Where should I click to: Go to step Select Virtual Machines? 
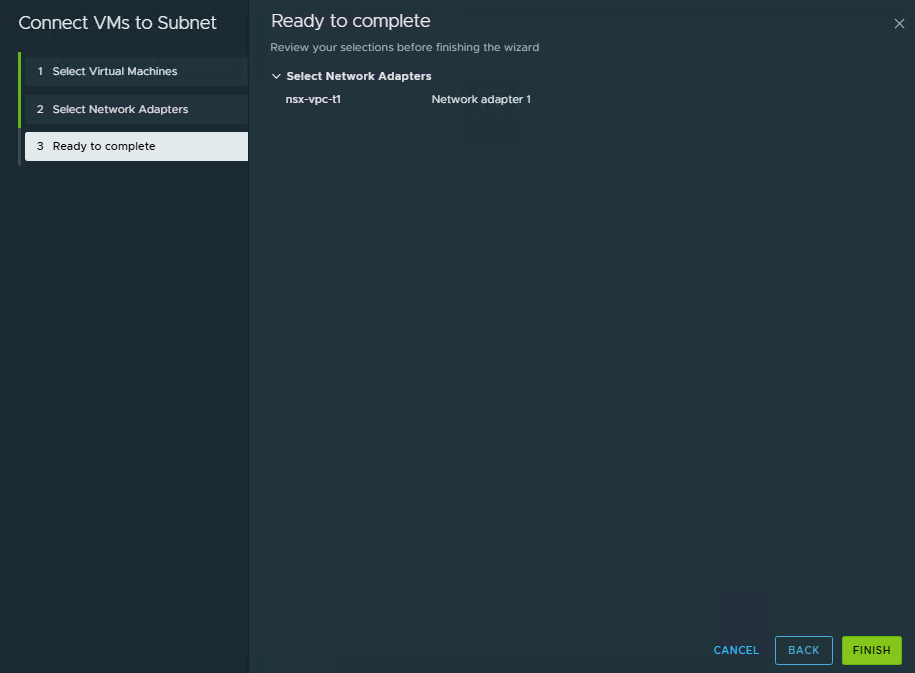114,72
